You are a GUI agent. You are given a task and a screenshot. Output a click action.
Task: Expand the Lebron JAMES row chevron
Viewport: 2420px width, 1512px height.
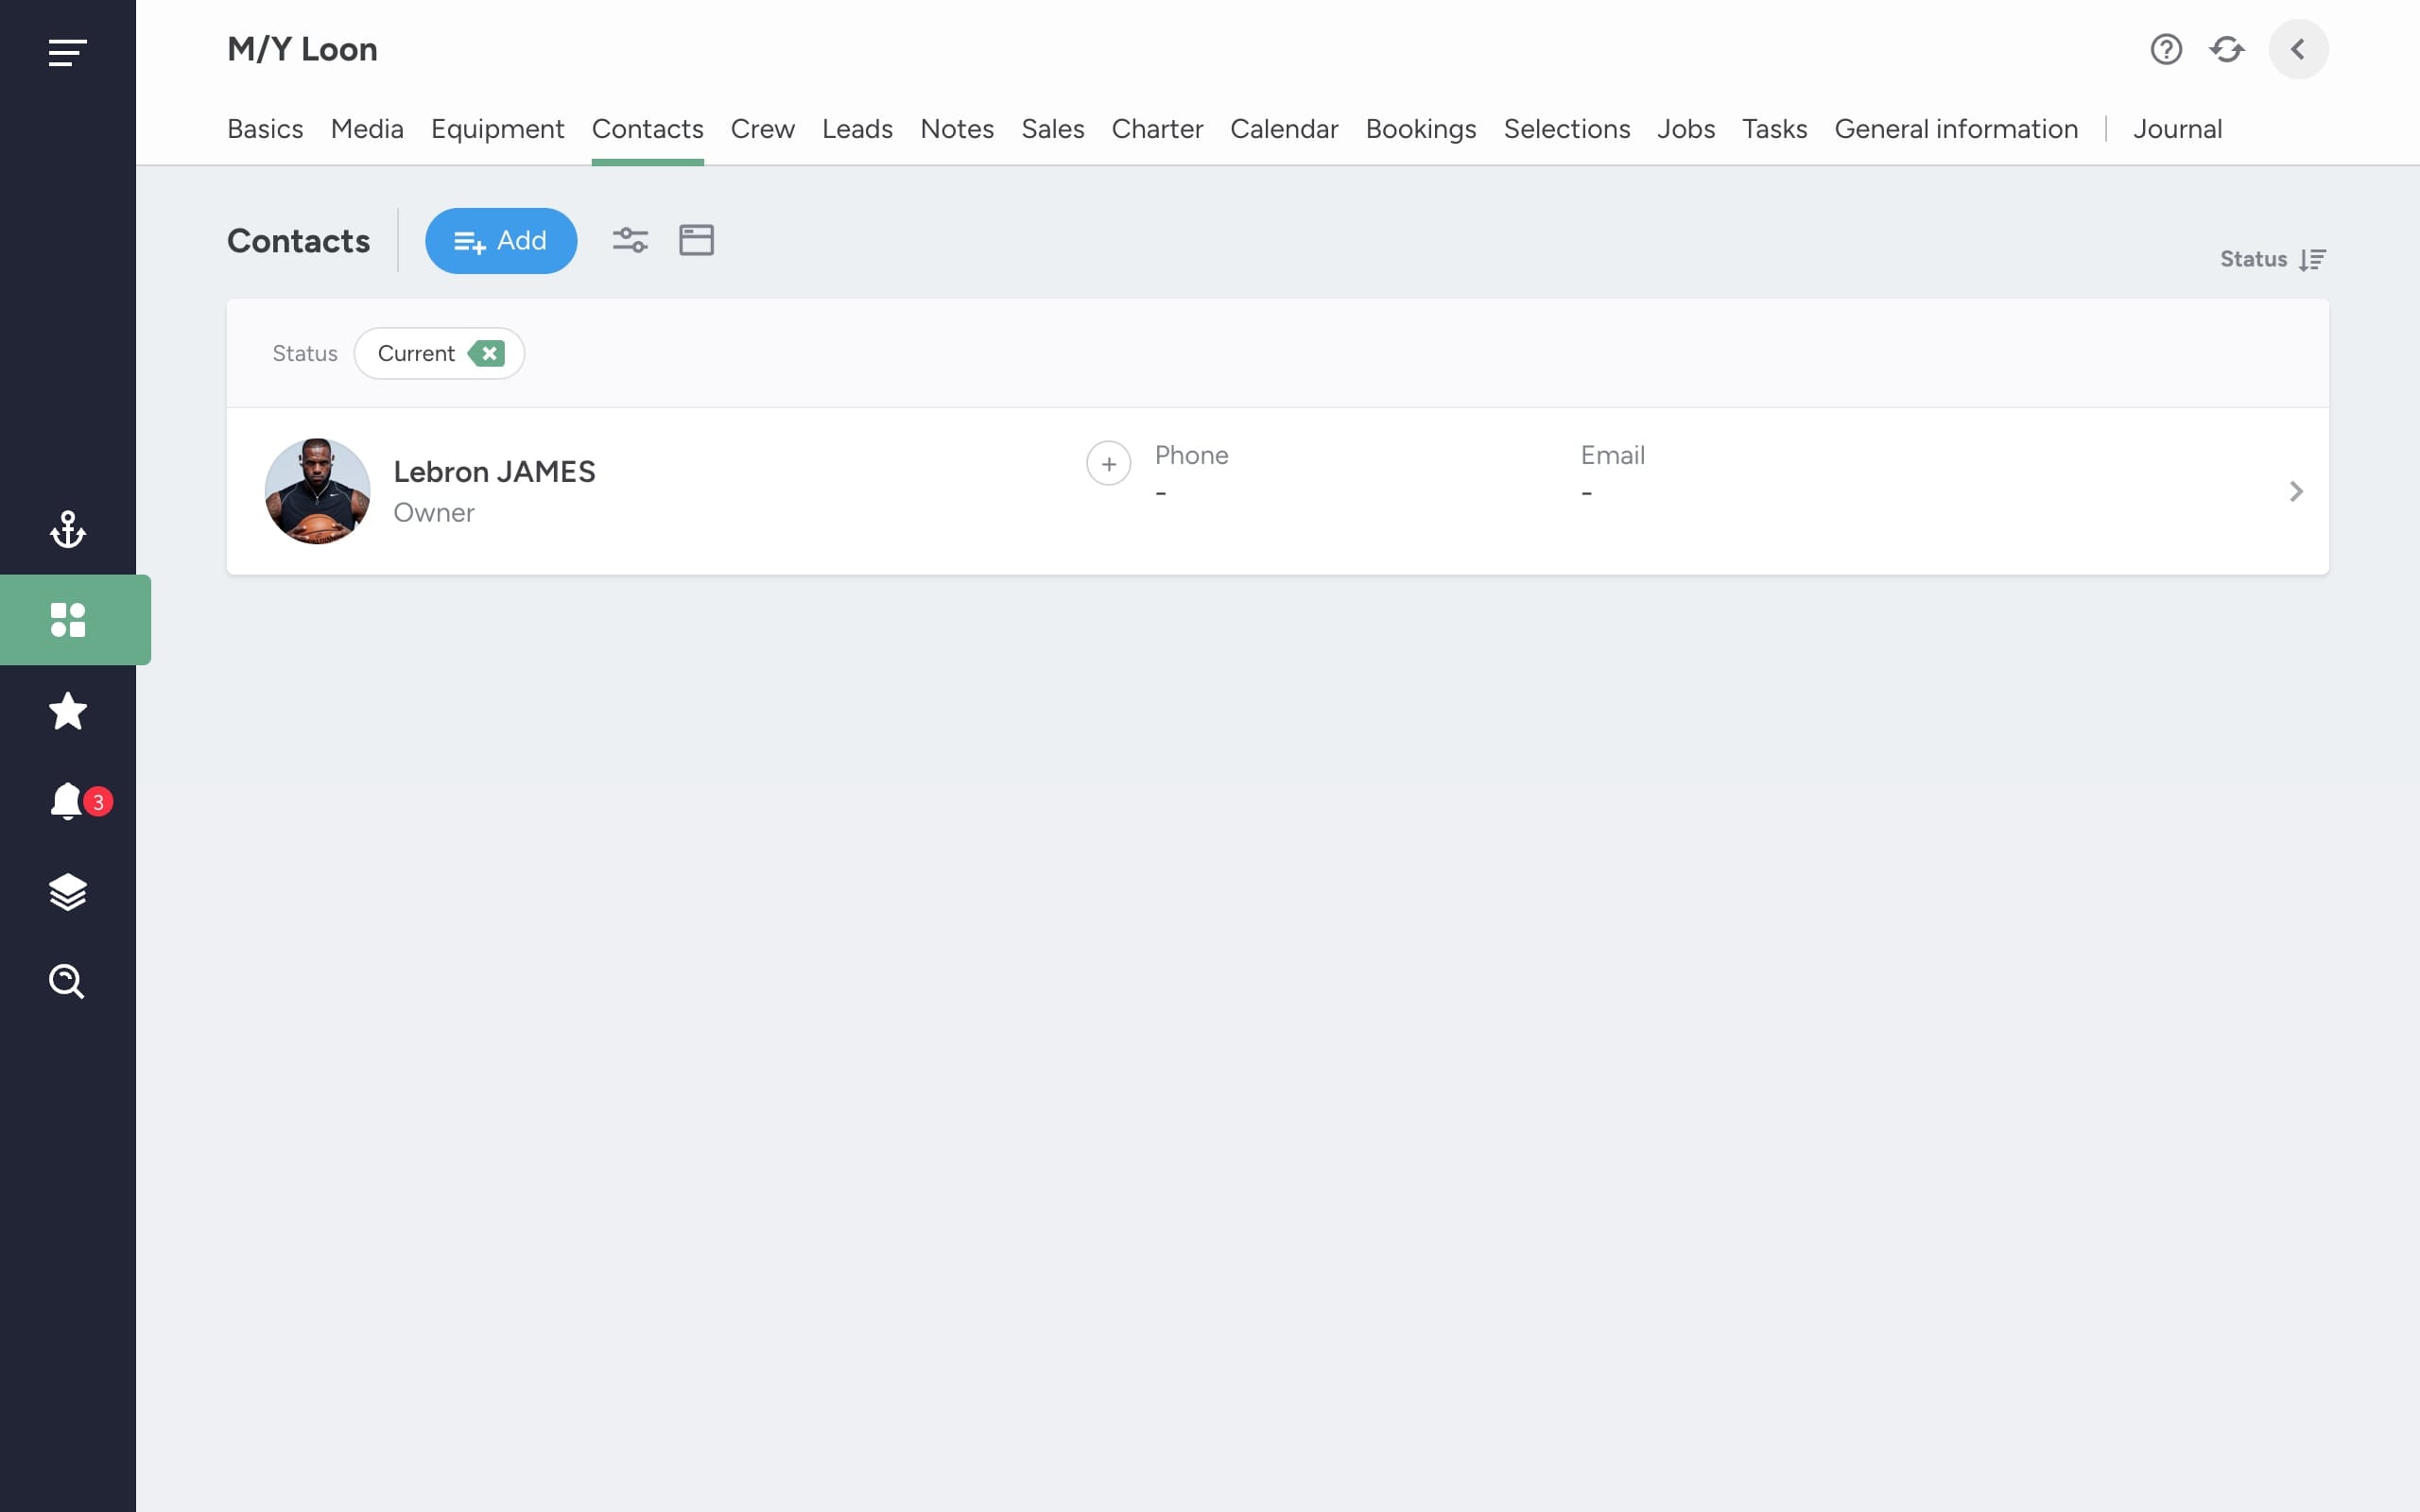click(2296, 491)
